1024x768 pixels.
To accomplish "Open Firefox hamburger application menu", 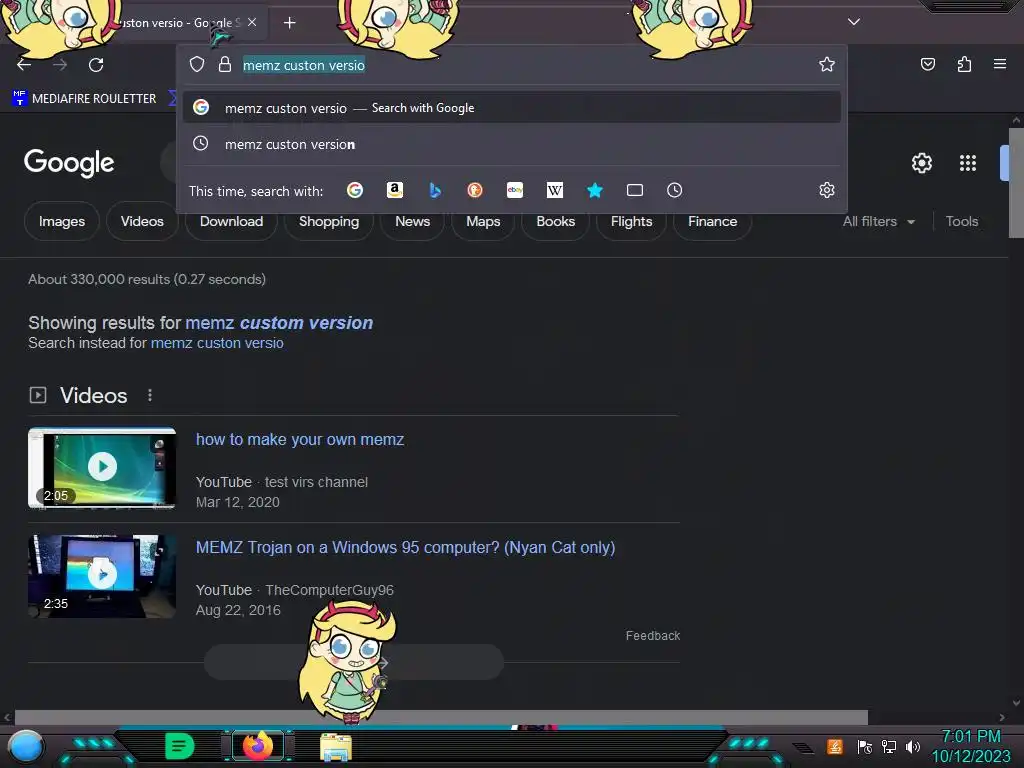I will 1000,64.
